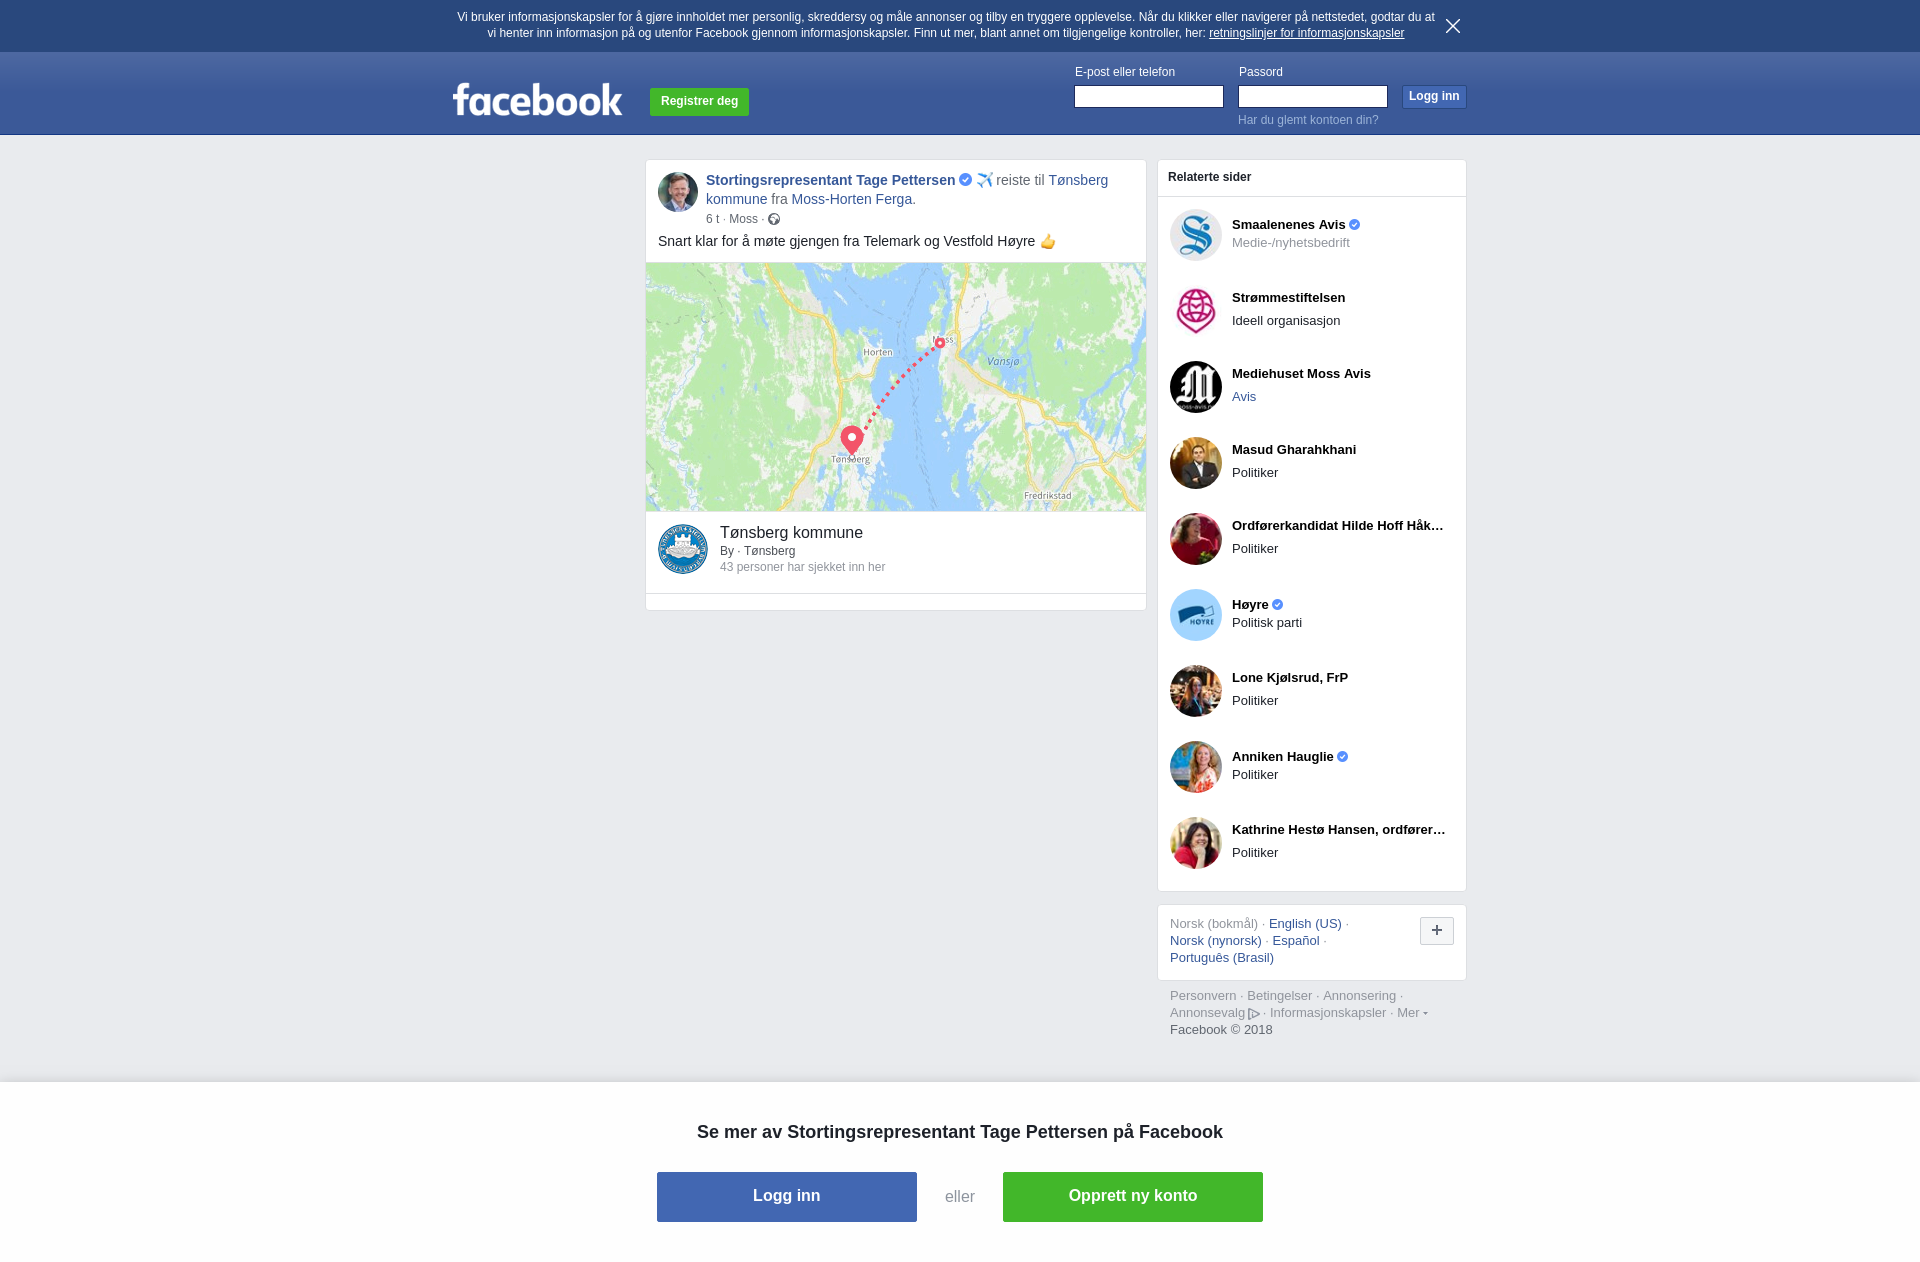Switch language to English (US)

click(1305, 924)
